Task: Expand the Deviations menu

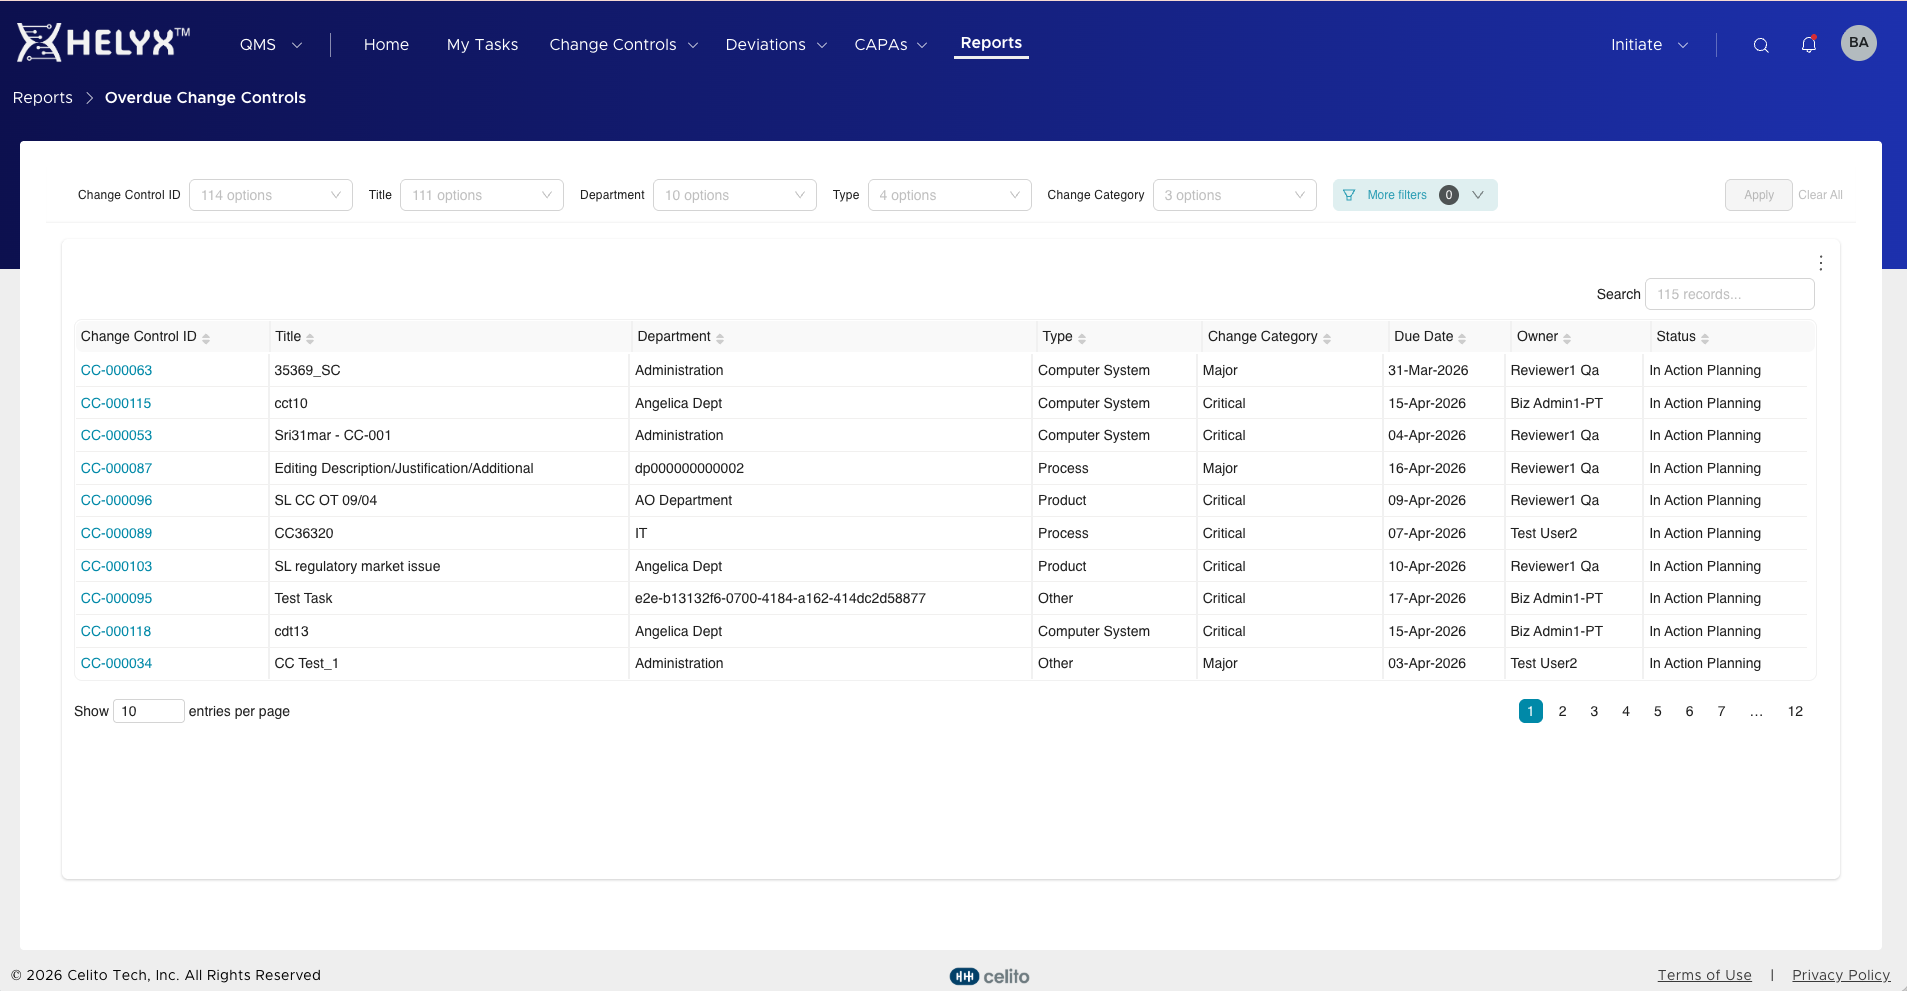Action: [776, 45]
